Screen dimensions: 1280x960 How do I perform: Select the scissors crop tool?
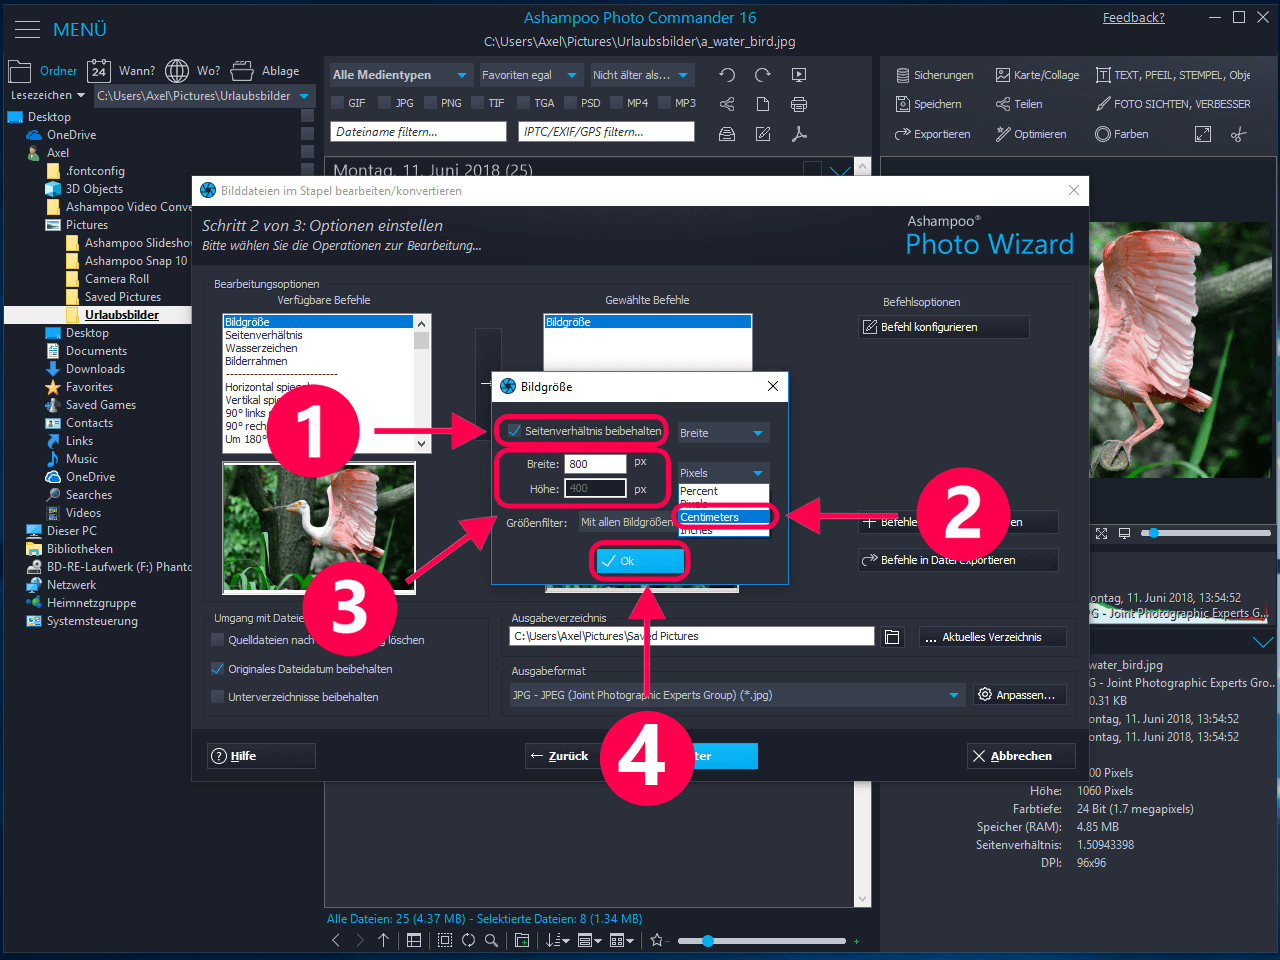[1239, 134]
